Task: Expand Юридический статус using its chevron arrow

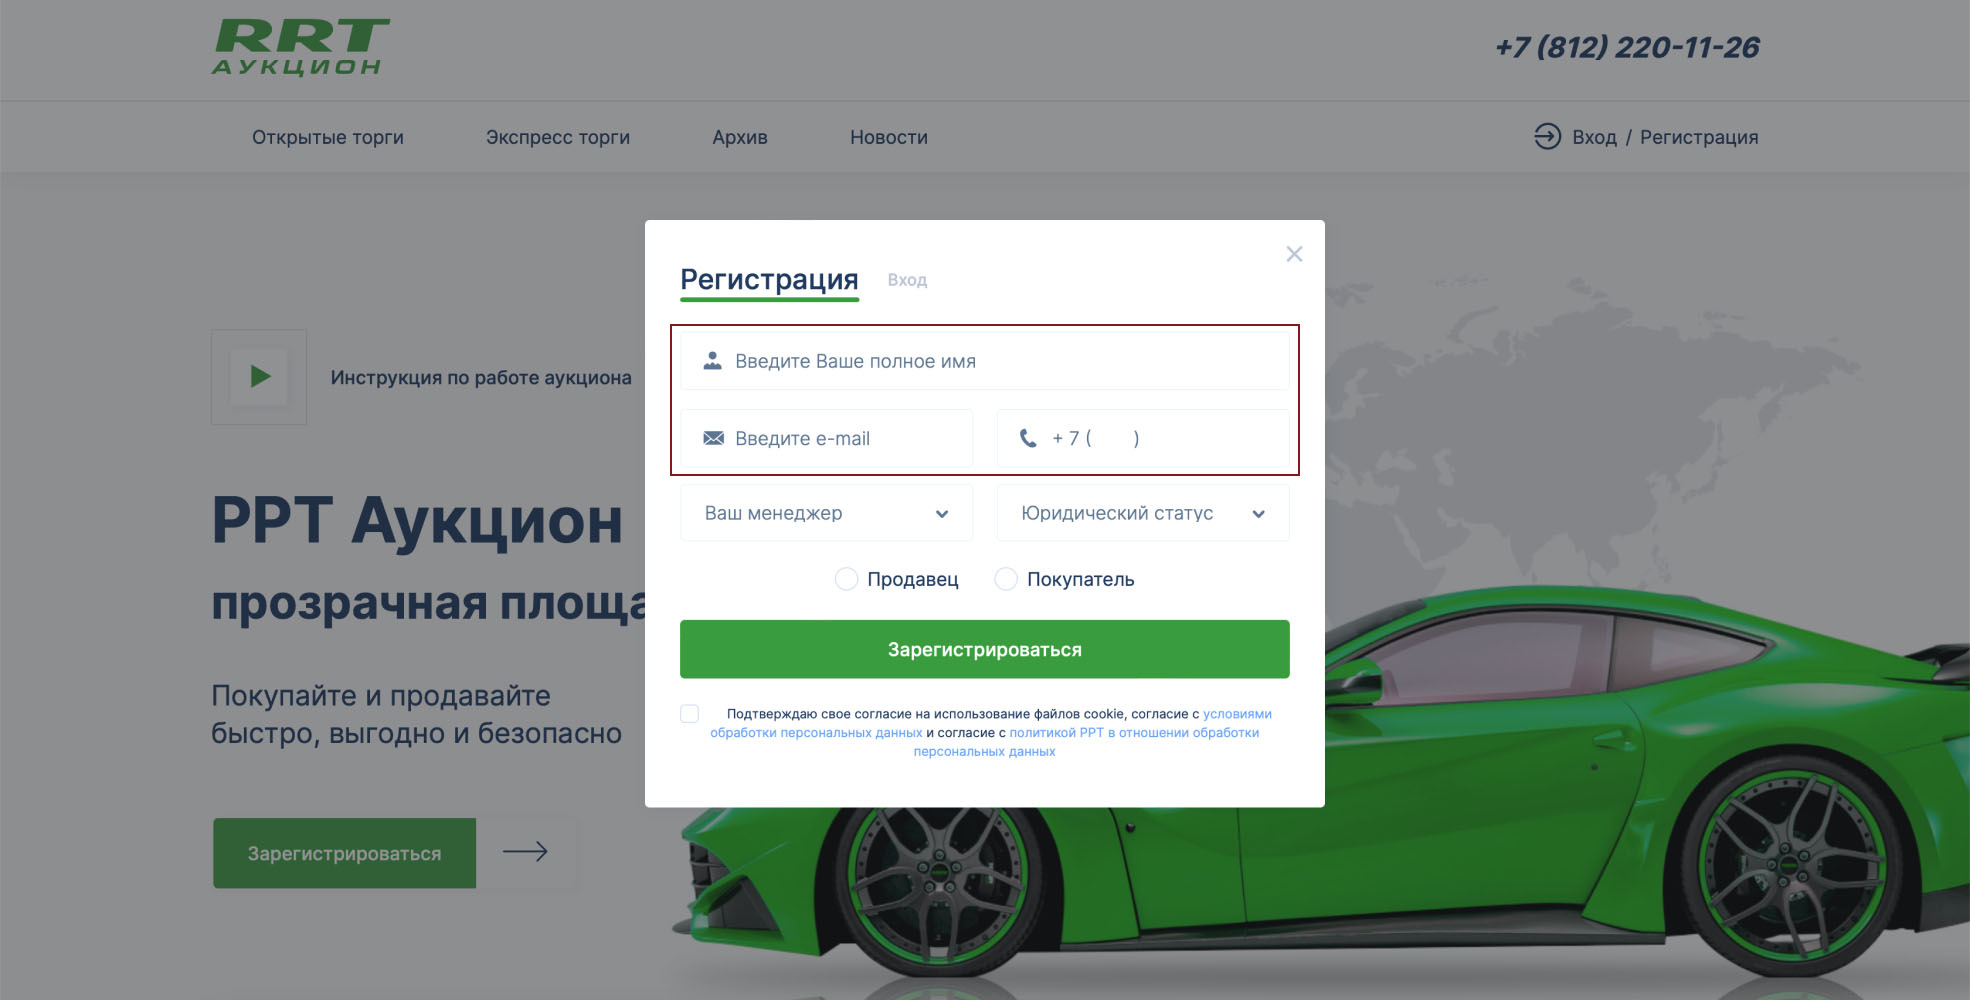Action: click(x=1258, y=514)
